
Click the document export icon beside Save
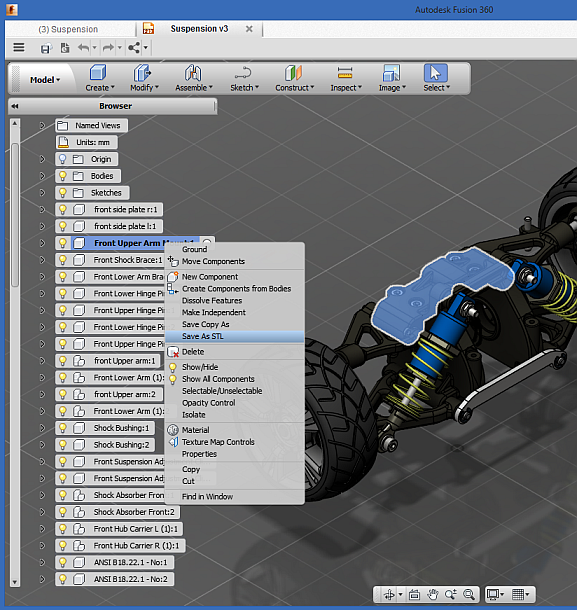tap(65, 48)
